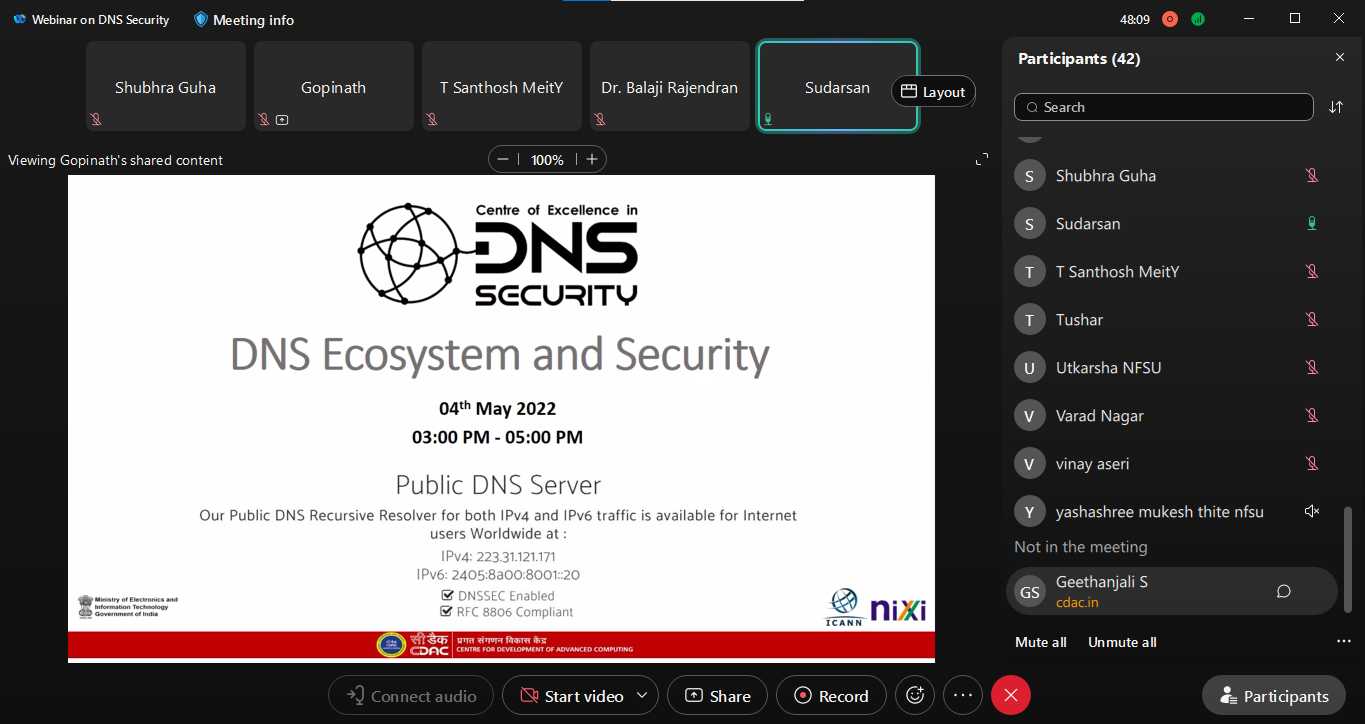1365x724 pixels.
Task: Click Participants (42) panel heading
Action: [1079, 59]
